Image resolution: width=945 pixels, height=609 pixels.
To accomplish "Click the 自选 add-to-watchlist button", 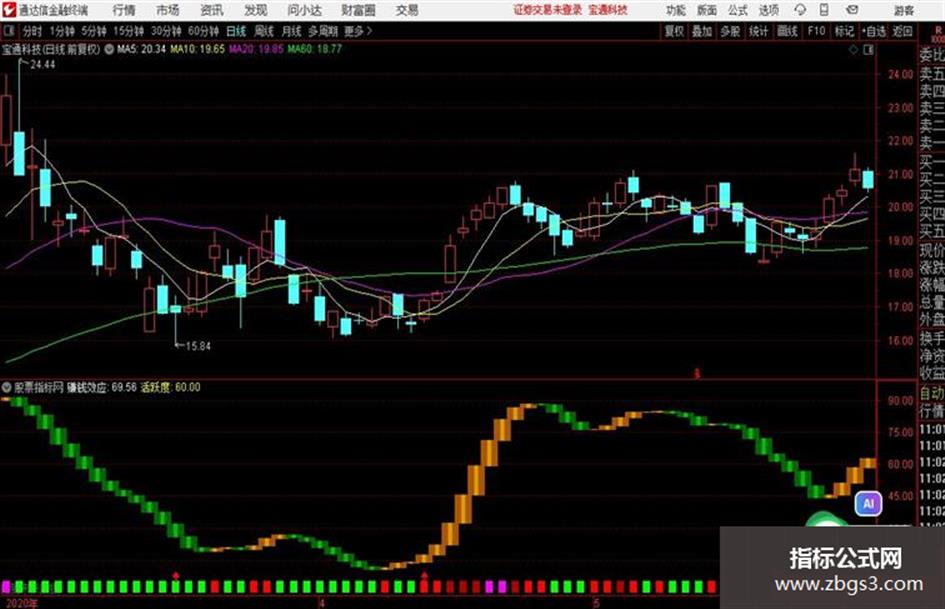I will click(x=874, y=31).
